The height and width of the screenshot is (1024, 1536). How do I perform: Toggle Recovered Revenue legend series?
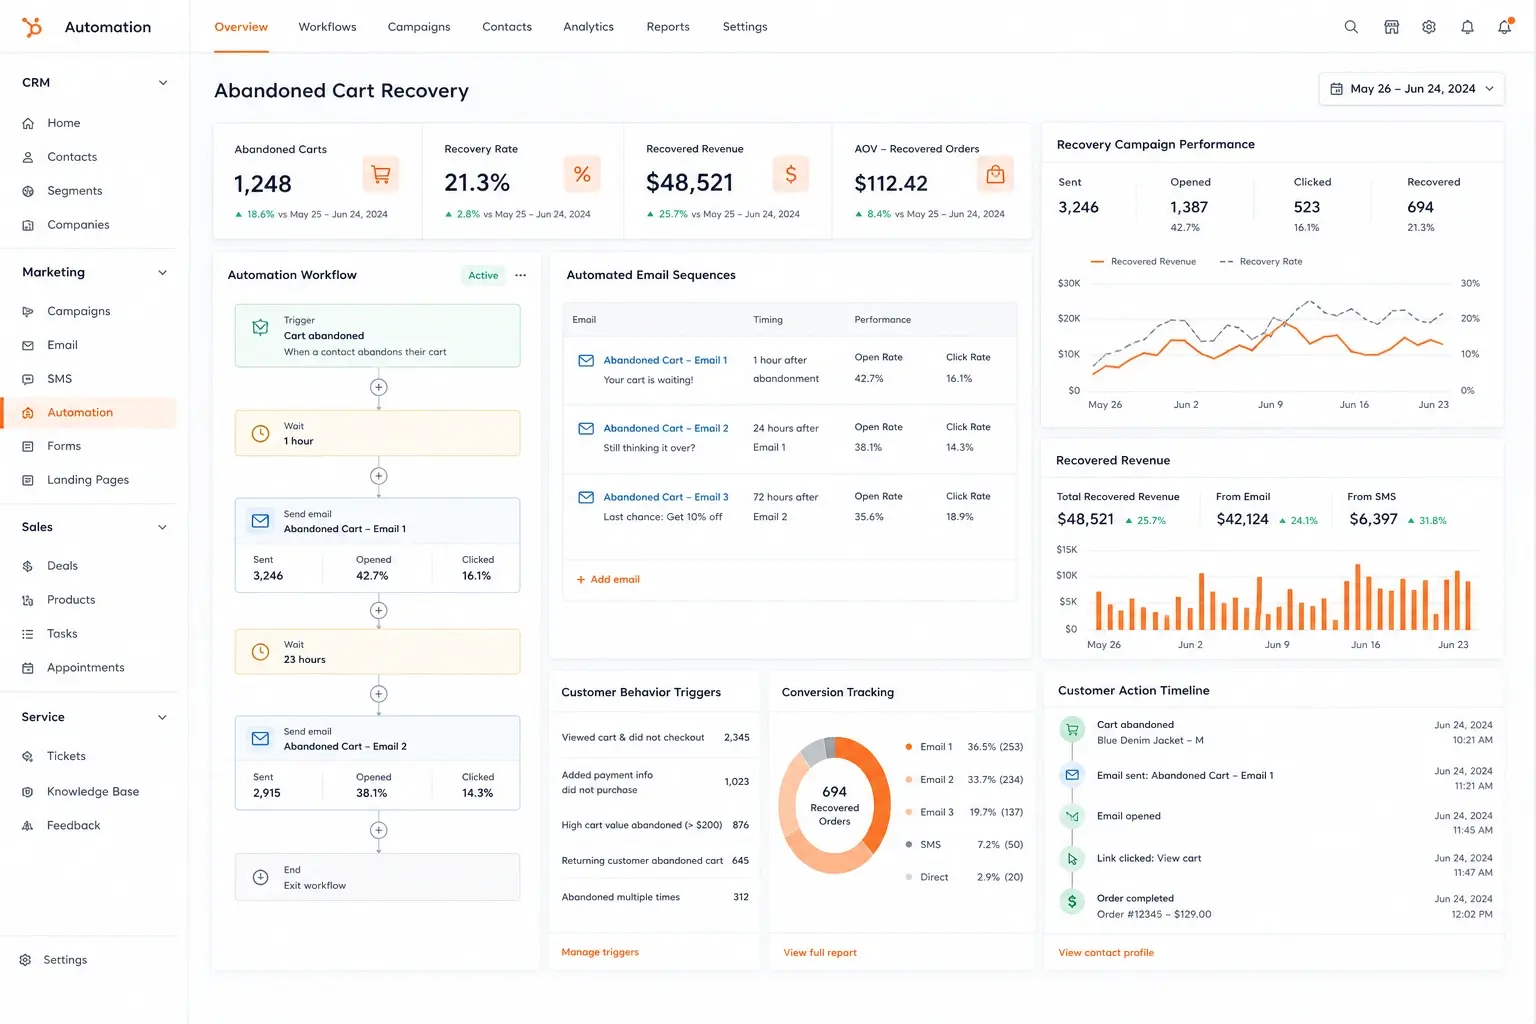(1143, 262)
